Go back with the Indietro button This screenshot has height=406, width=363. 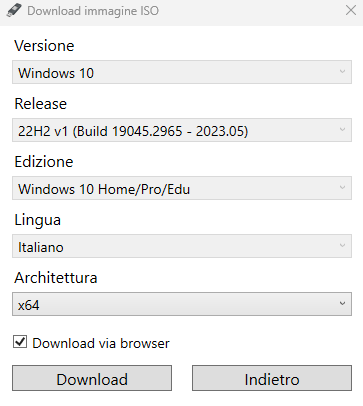272,378
